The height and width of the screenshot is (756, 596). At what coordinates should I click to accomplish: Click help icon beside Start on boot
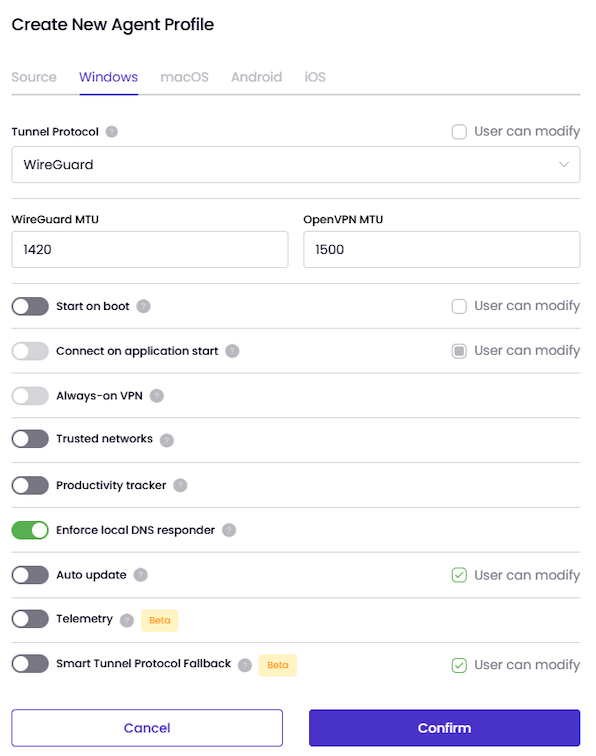pyautogui.click(x=143, y=306)
